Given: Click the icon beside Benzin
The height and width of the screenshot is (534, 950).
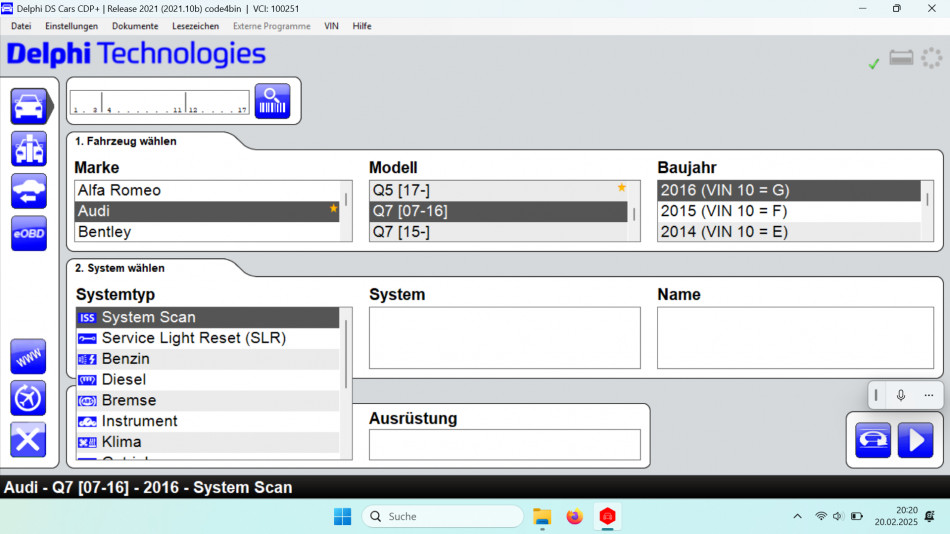Looking at the screenshot, I should (x=87, y=359).
